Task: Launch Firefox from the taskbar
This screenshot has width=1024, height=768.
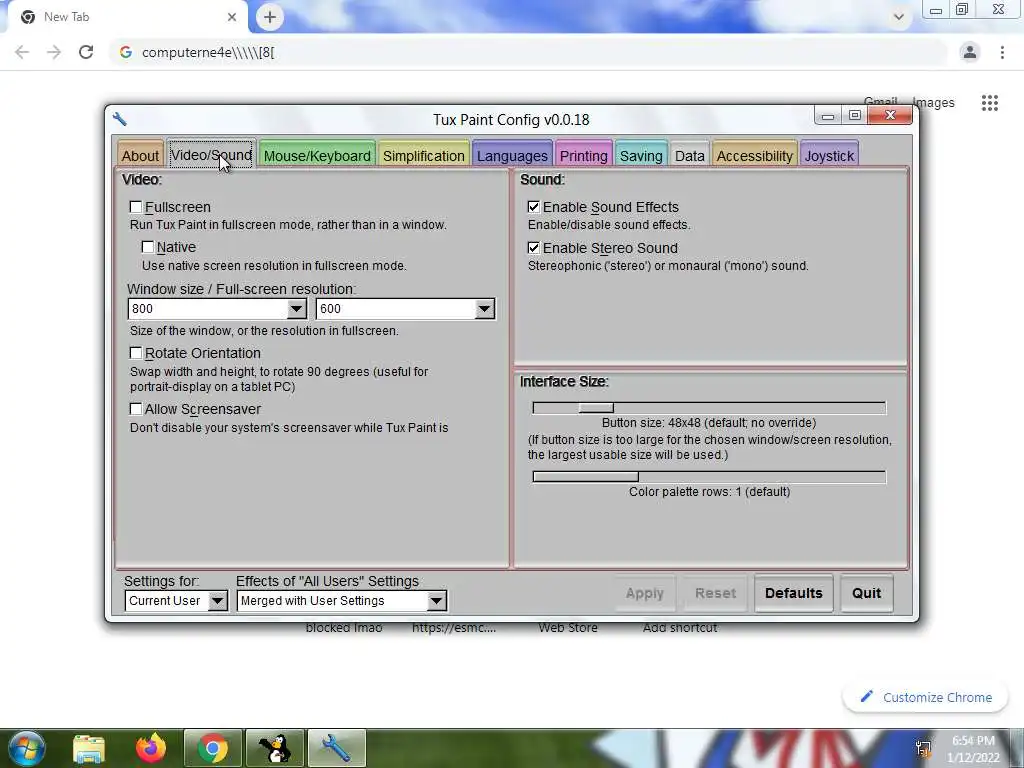Action: (151, 748)
